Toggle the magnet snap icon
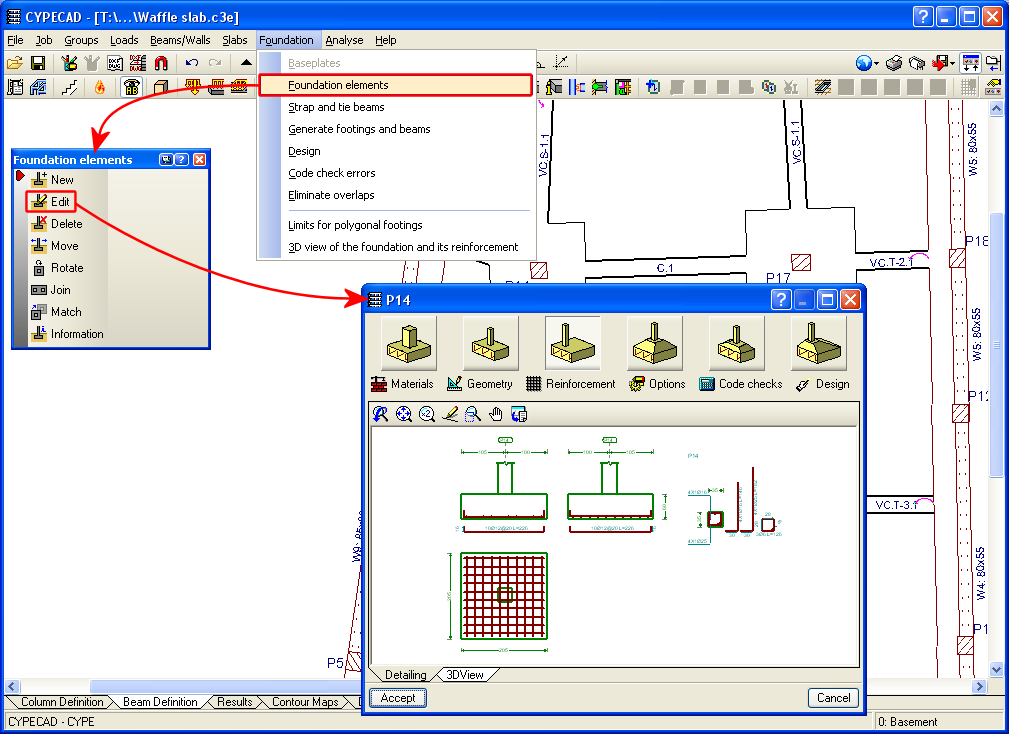The width and height of the screenshot is (1009, 734). [x=161, y=63]
